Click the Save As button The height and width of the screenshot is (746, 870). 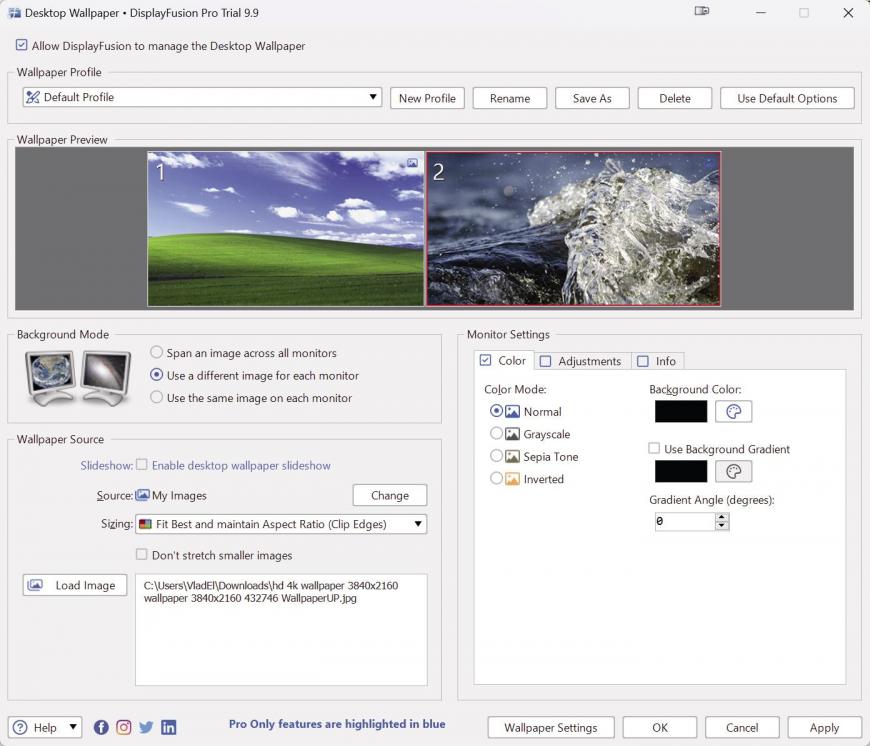(592, 98)
